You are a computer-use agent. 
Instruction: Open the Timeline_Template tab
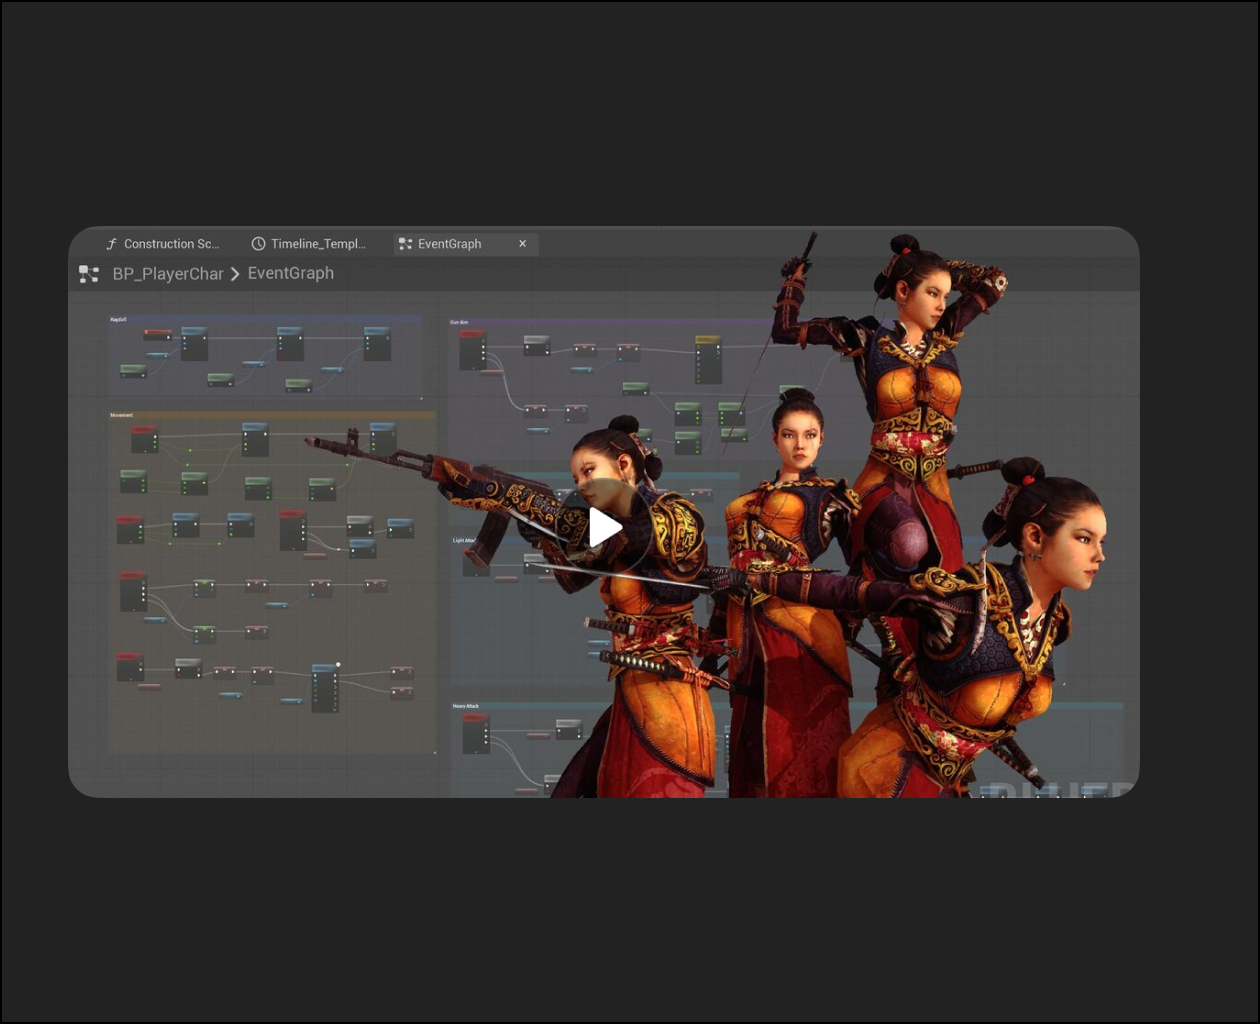[317, 244]
